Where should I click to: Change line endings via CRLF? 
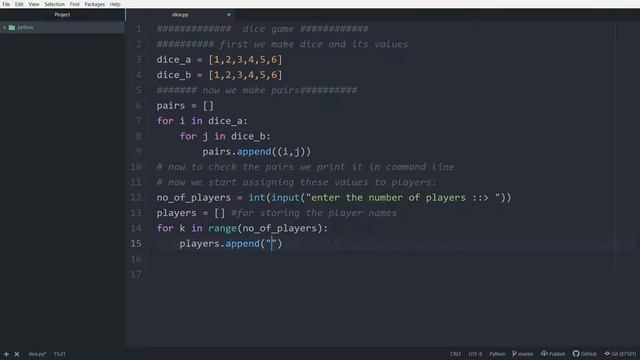456,354
